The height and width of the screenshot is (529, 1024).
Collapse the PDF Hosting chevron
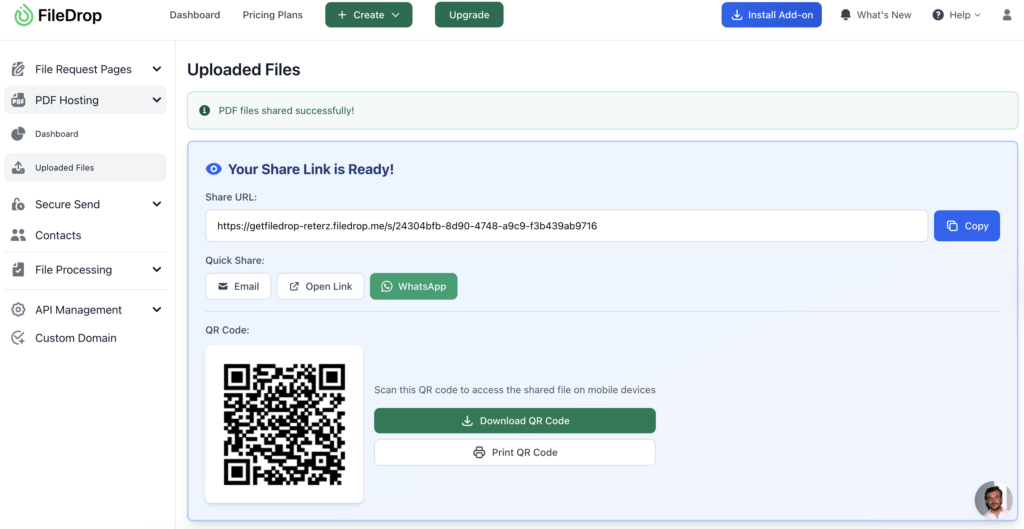point(157,100)
